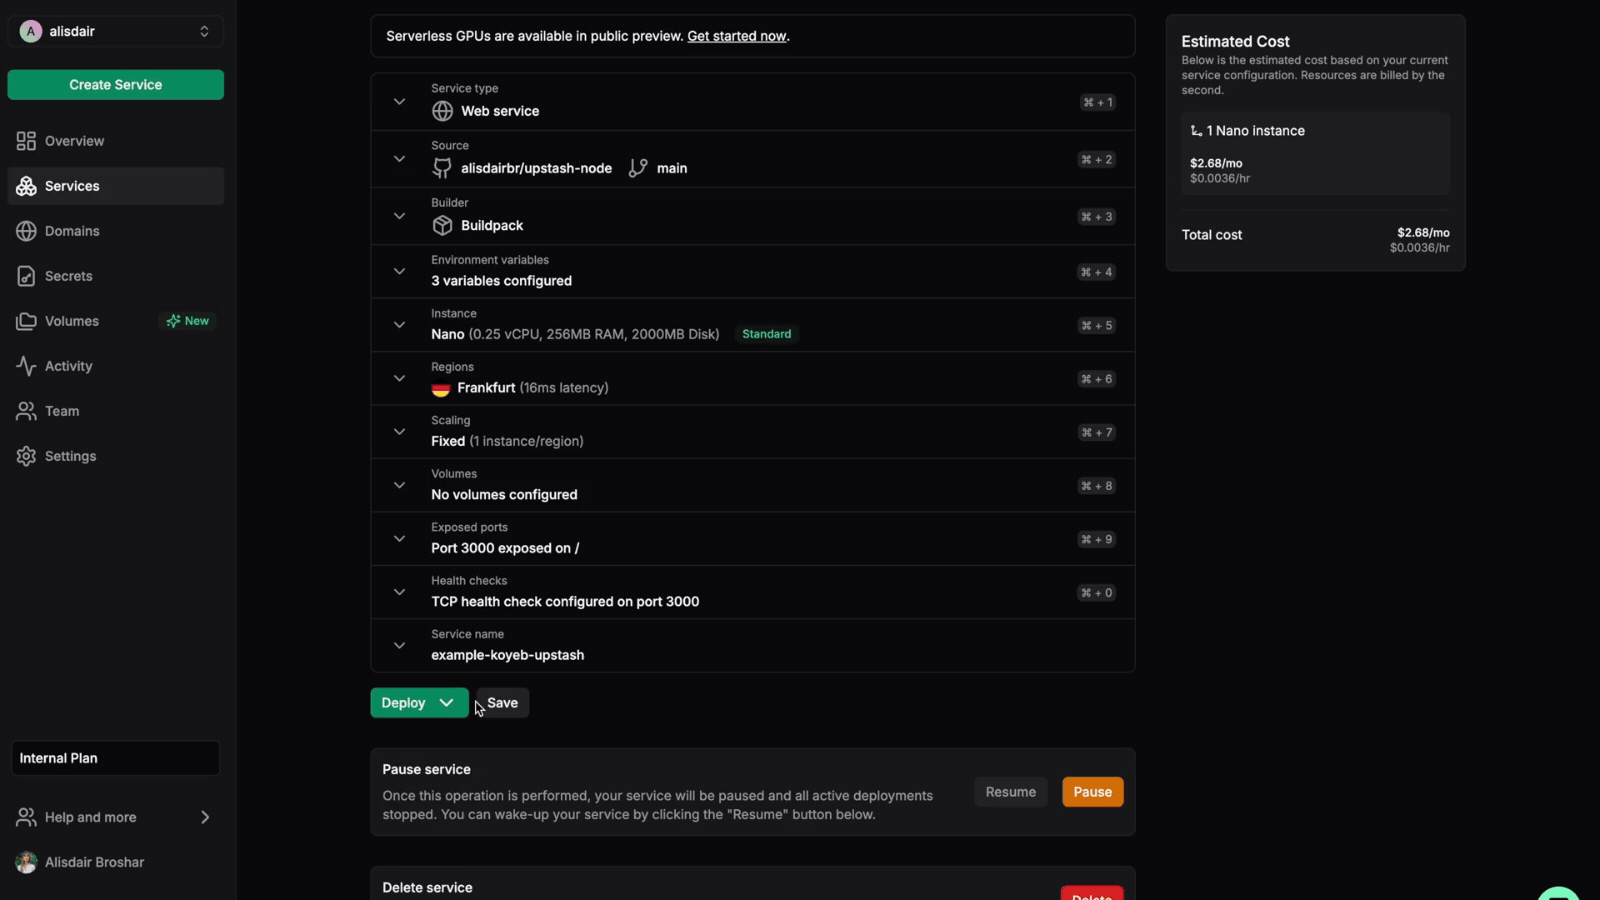This screenshot has width=1600, height=900.
Task: Click the Overview grid icon in sidebar
Action: (x=26, y=141)
